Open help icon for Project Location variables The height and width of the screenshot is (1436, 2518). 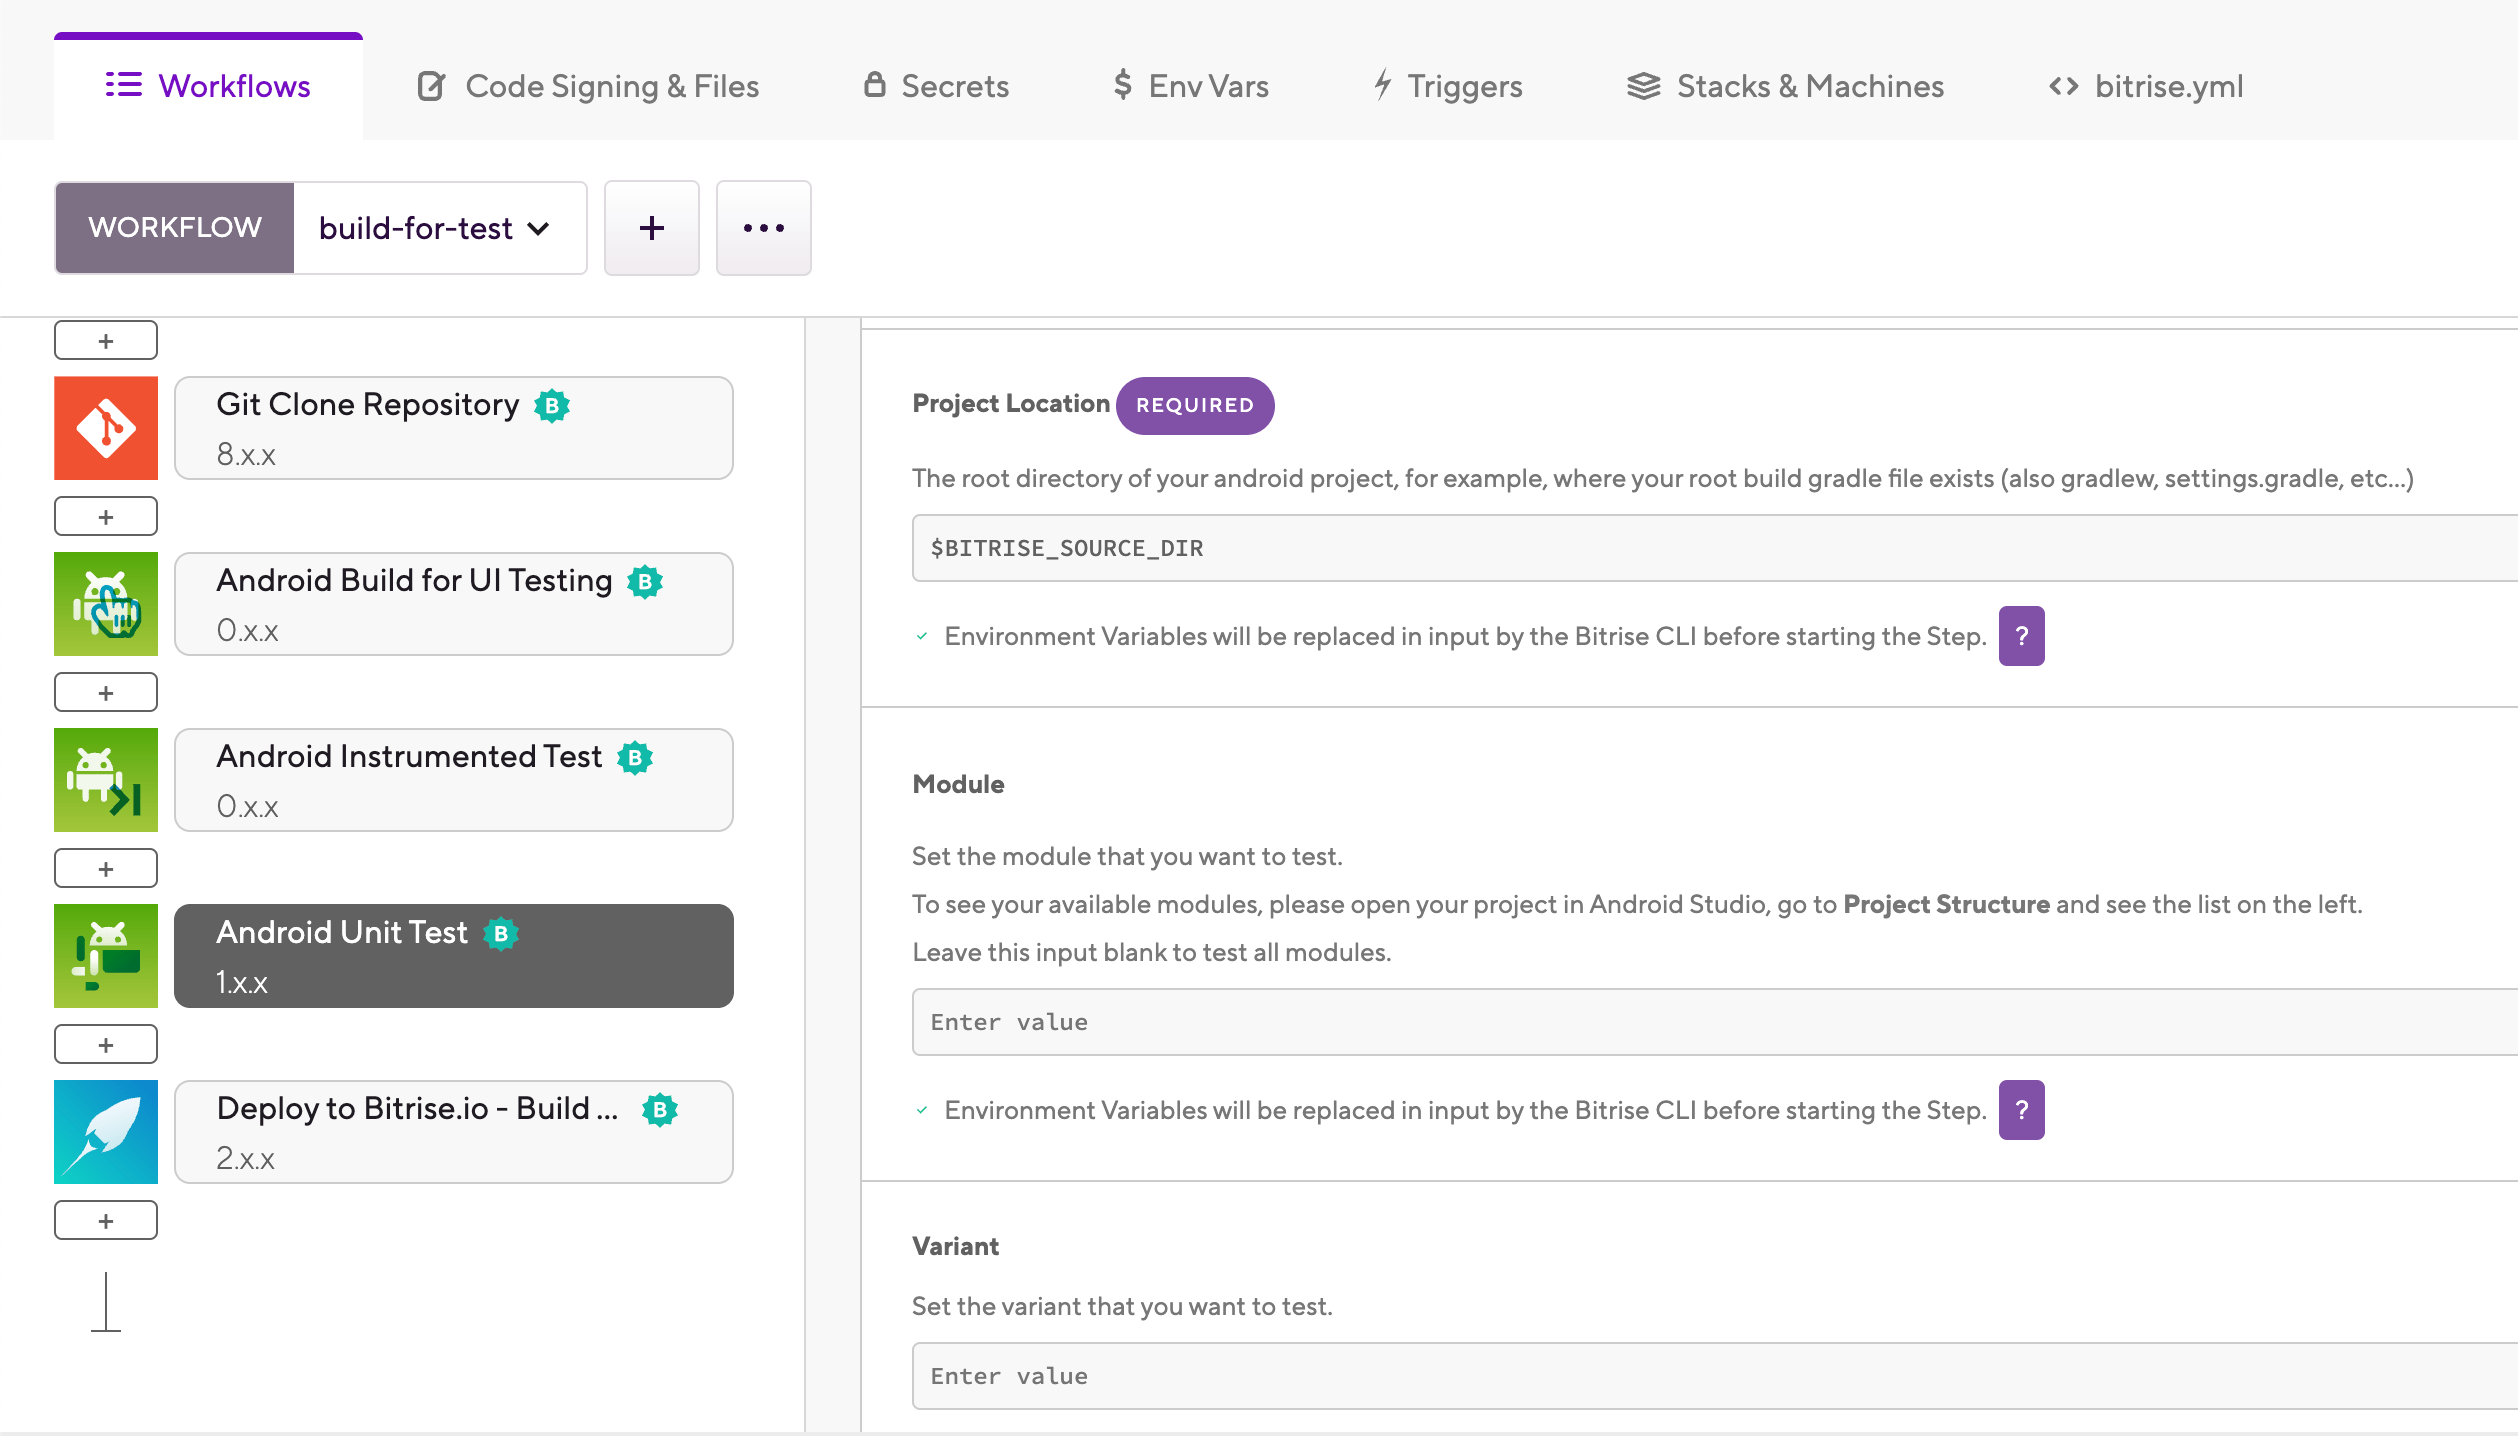(2021, 636)
